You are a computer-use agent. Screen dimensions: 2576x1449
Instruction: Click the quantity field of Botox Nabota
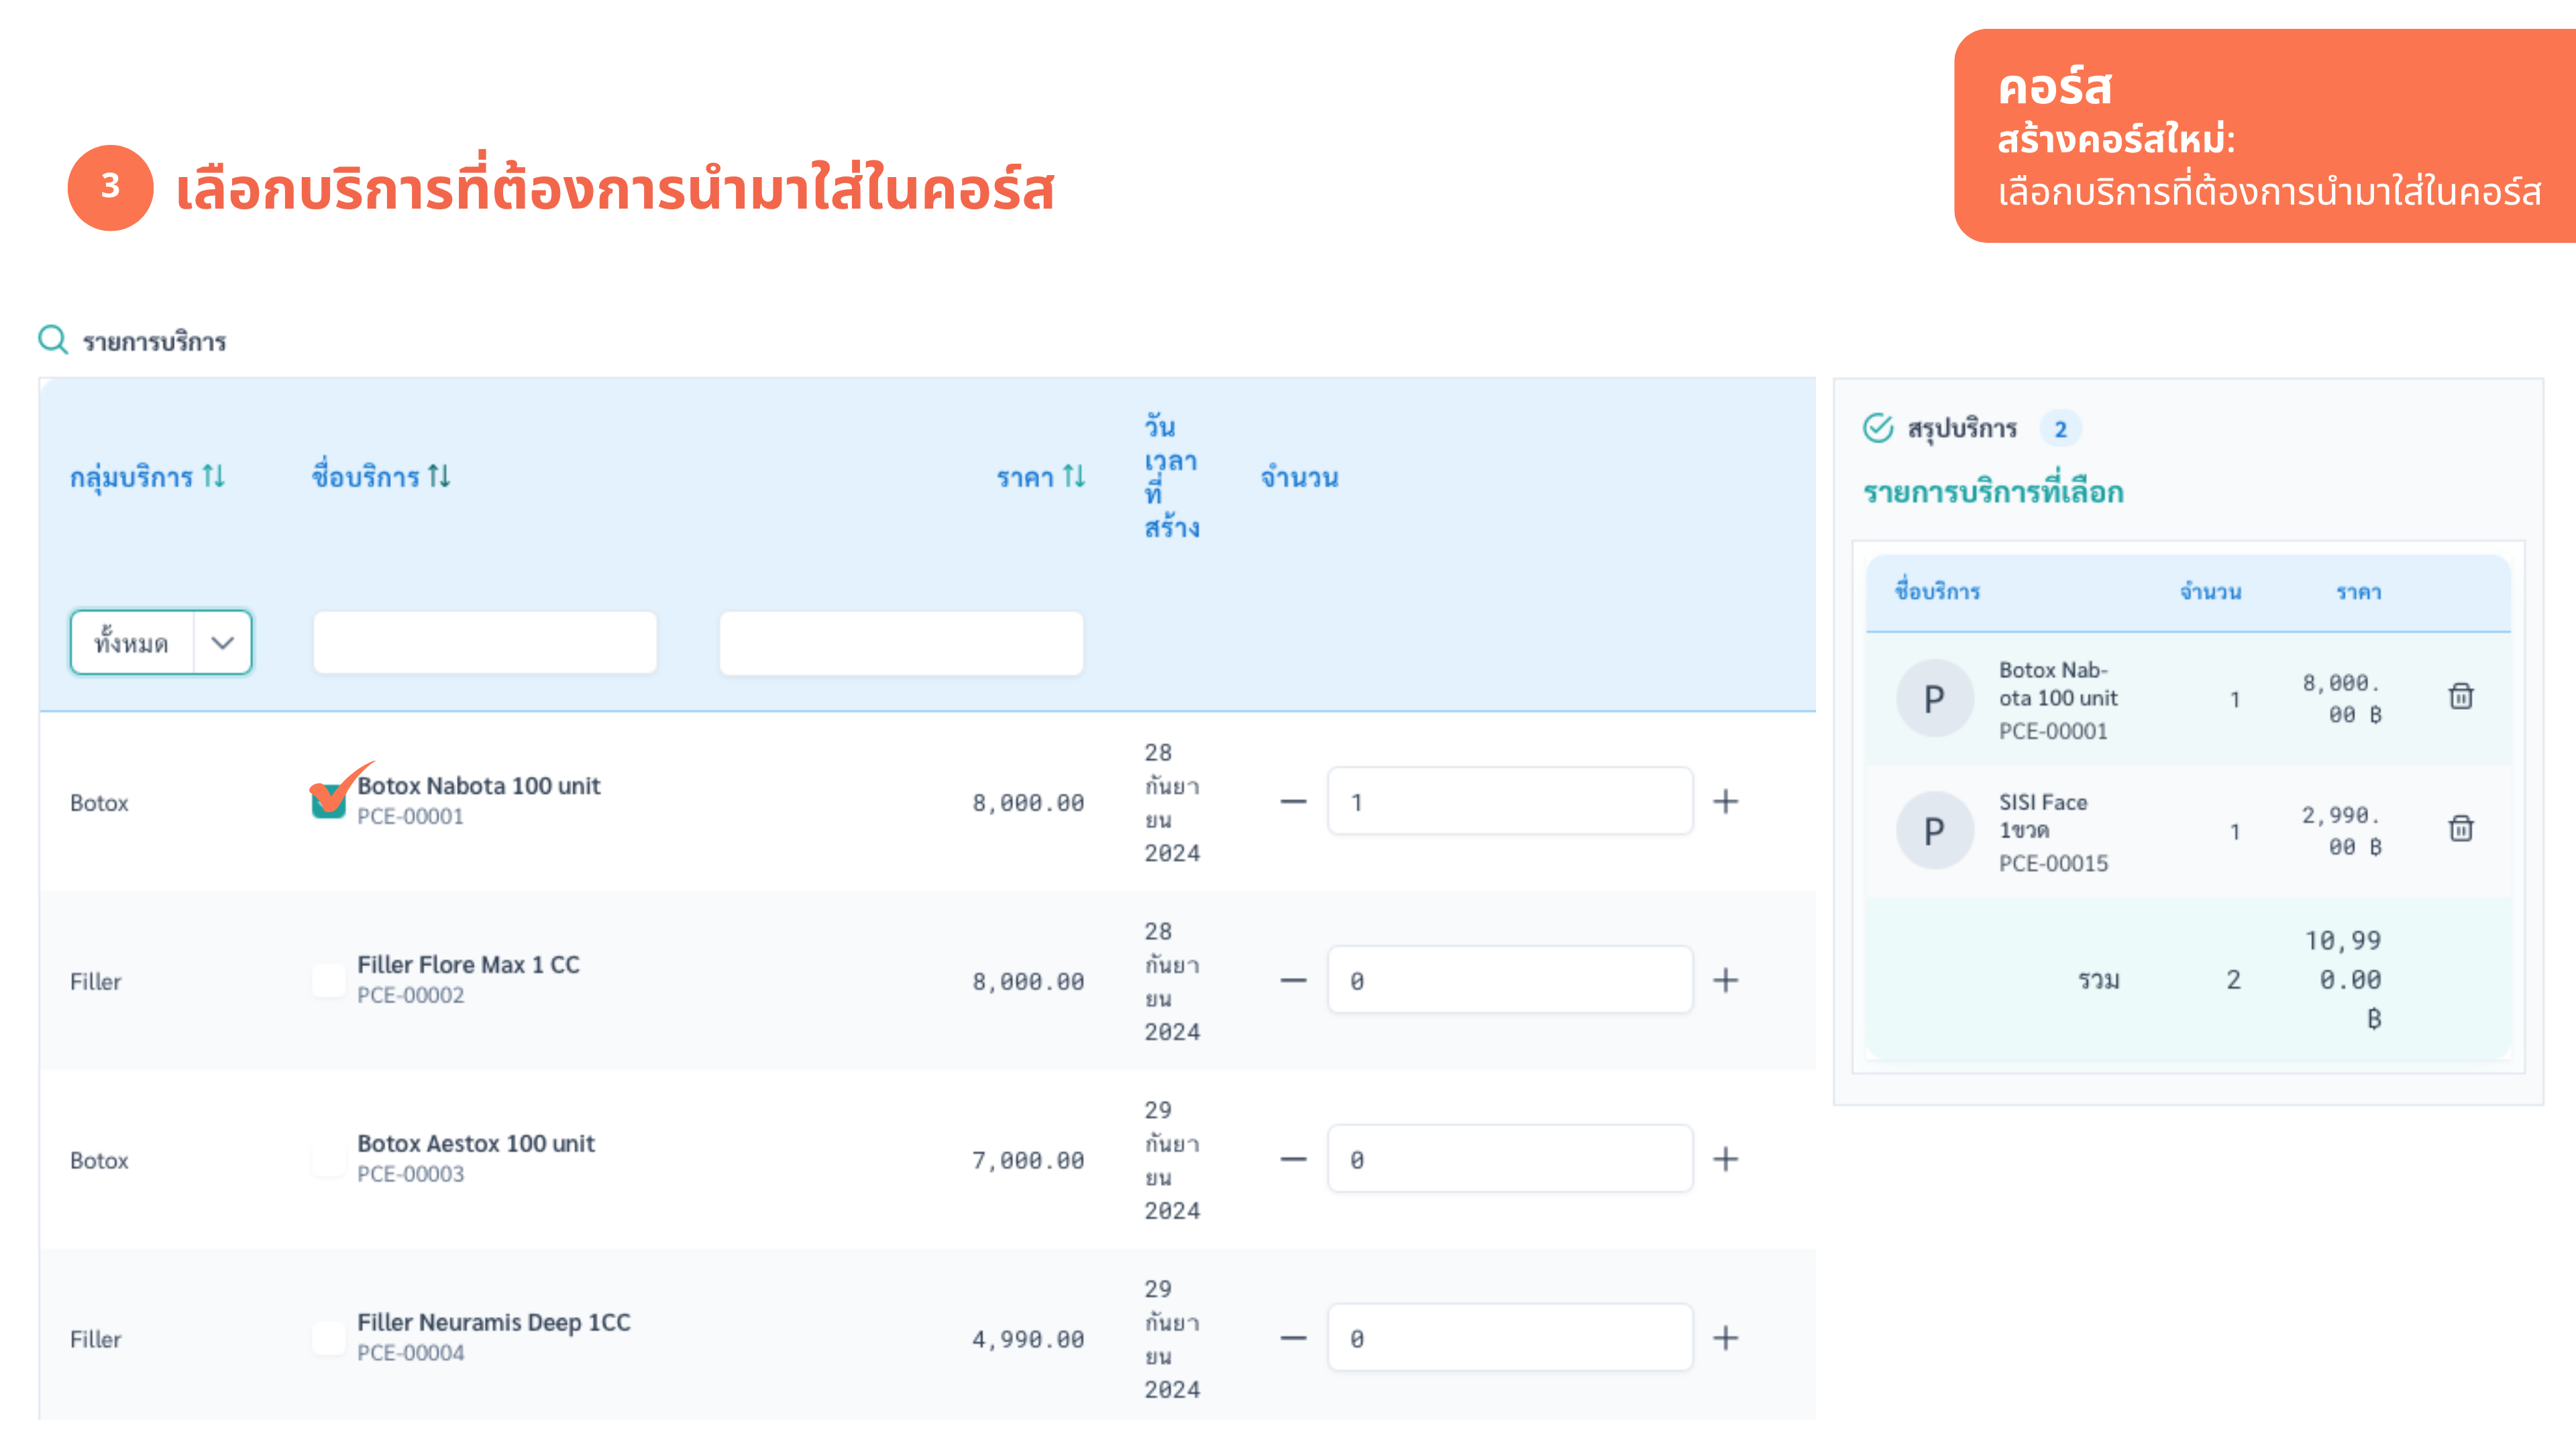coord(1510,802)
